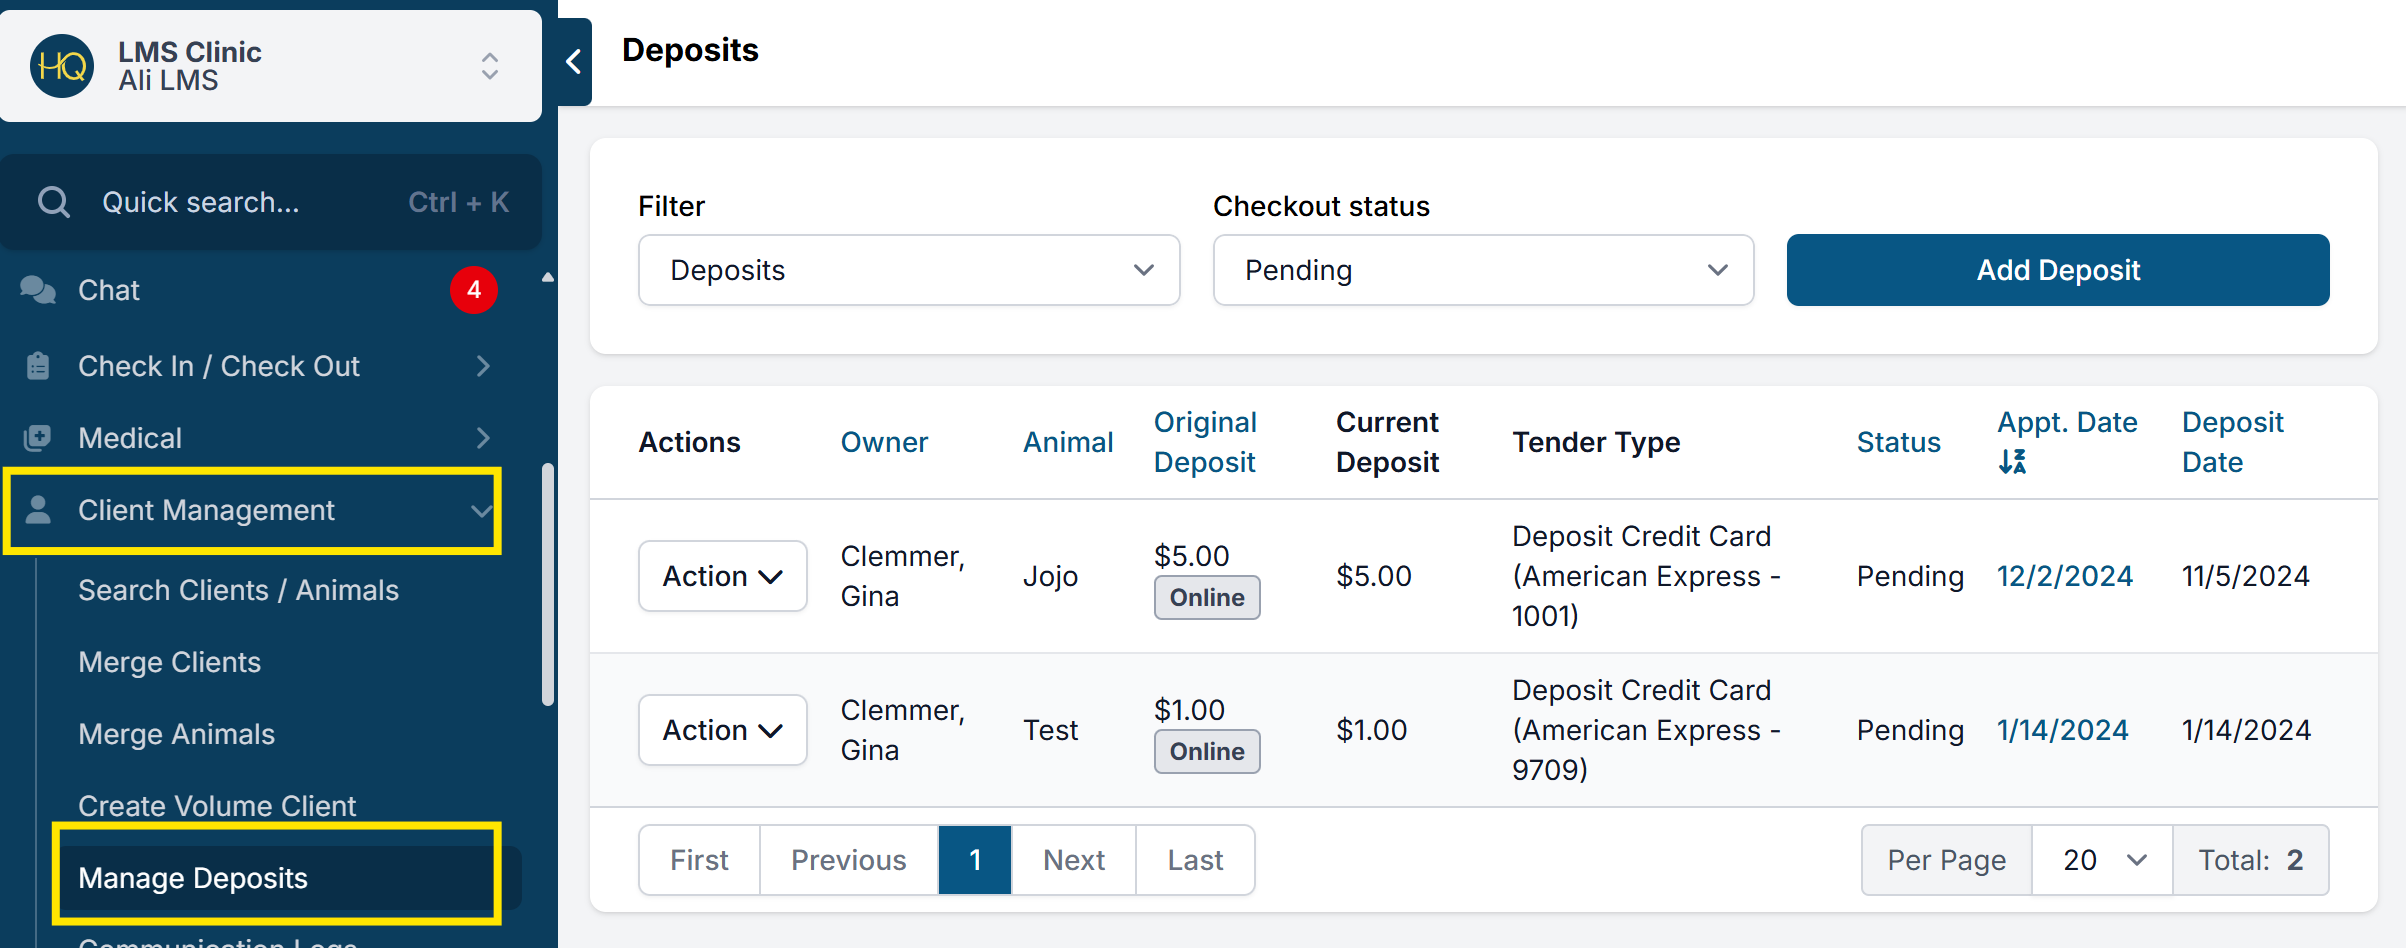2406x948 pixels.
Task: Toggle the Appt. Date sort order icon
Action: [2012, 462]
